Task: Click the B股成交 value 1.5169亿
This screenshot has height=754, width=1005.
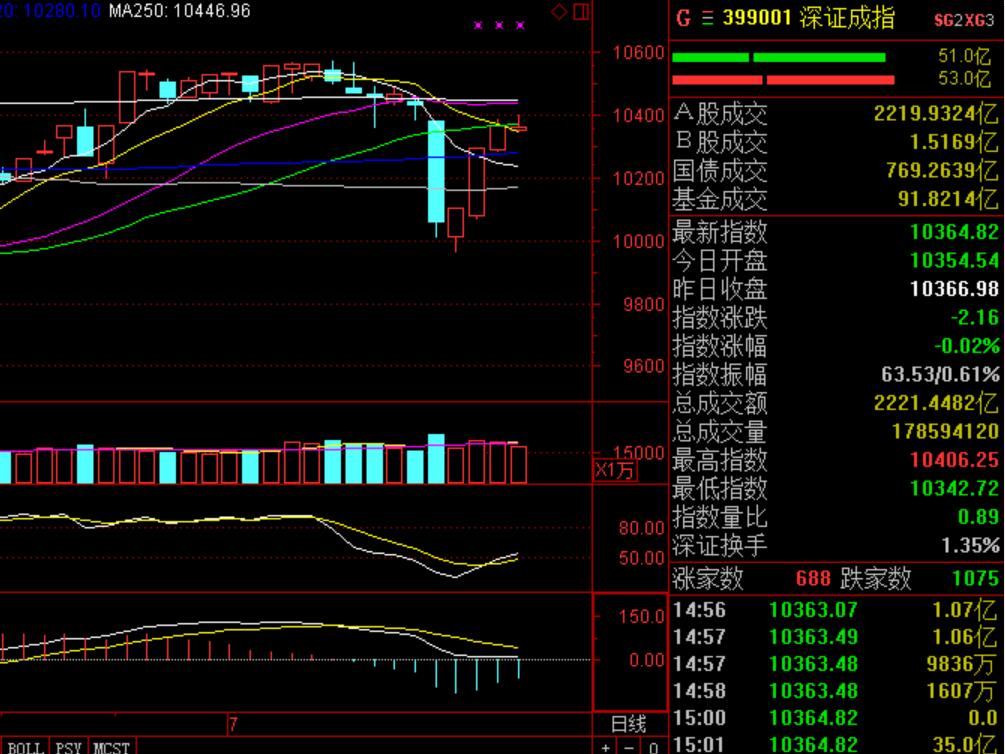Action: 954,142
